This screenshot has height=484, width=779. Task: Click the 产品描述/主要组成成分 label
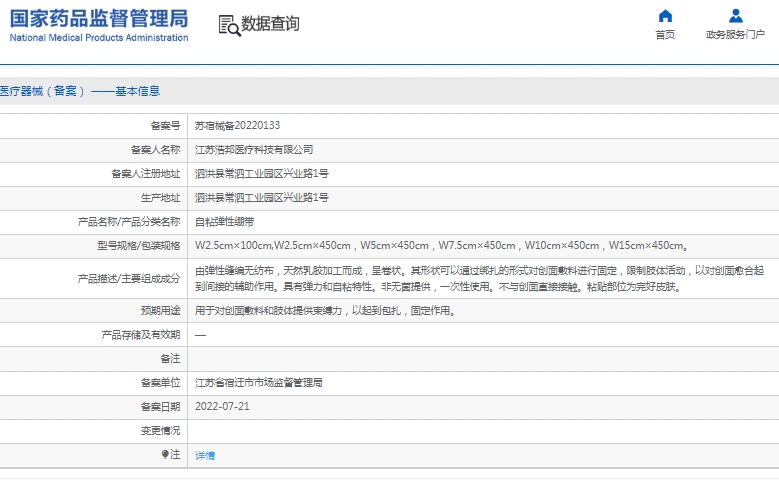click(129, 278)
